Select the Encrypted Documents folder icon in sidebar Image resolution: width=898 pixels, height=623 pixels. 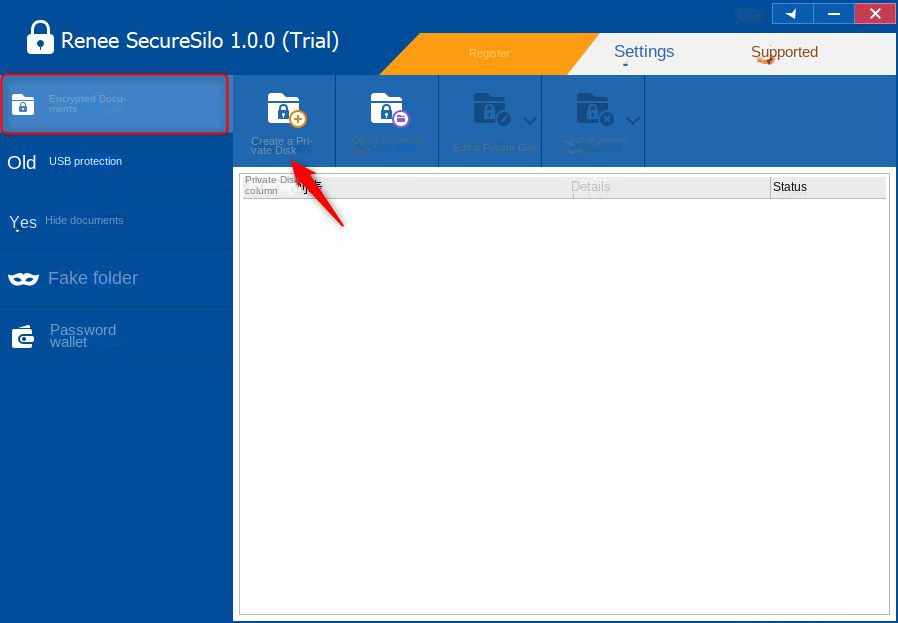[x=23, y=104]
